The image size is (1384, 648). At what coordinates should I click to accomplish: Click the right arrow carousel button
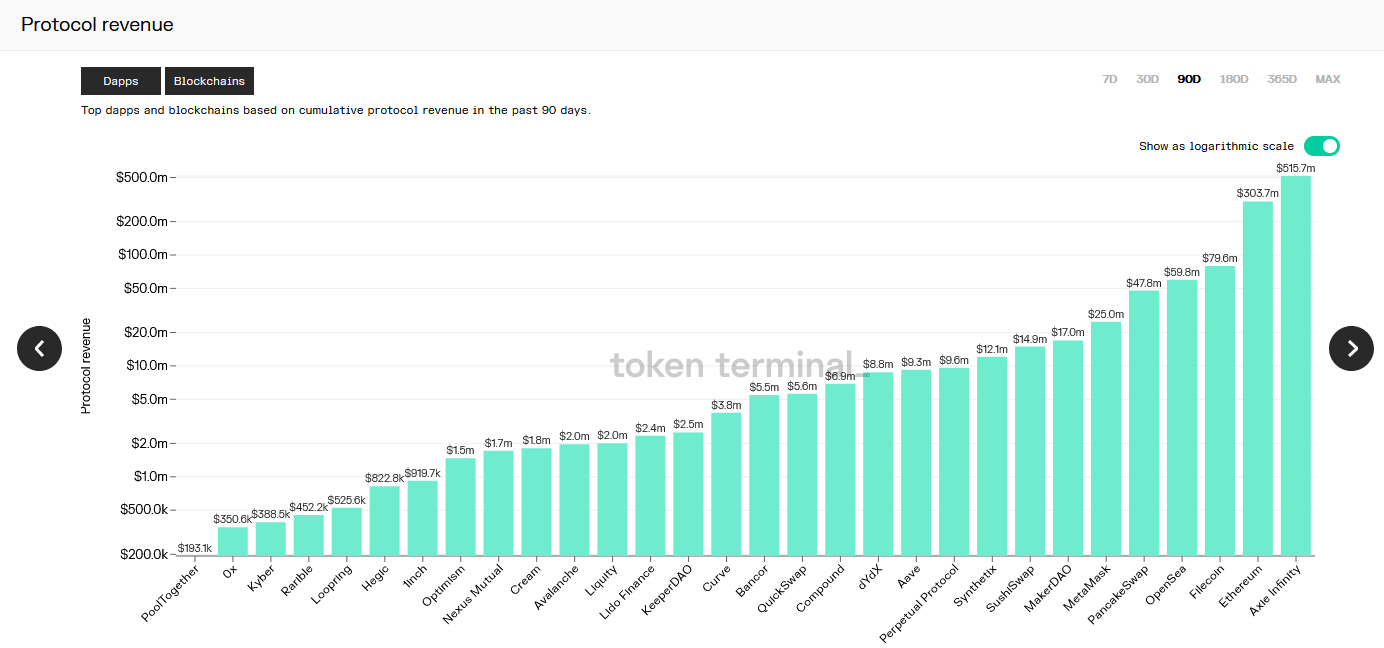point(1351,348)
